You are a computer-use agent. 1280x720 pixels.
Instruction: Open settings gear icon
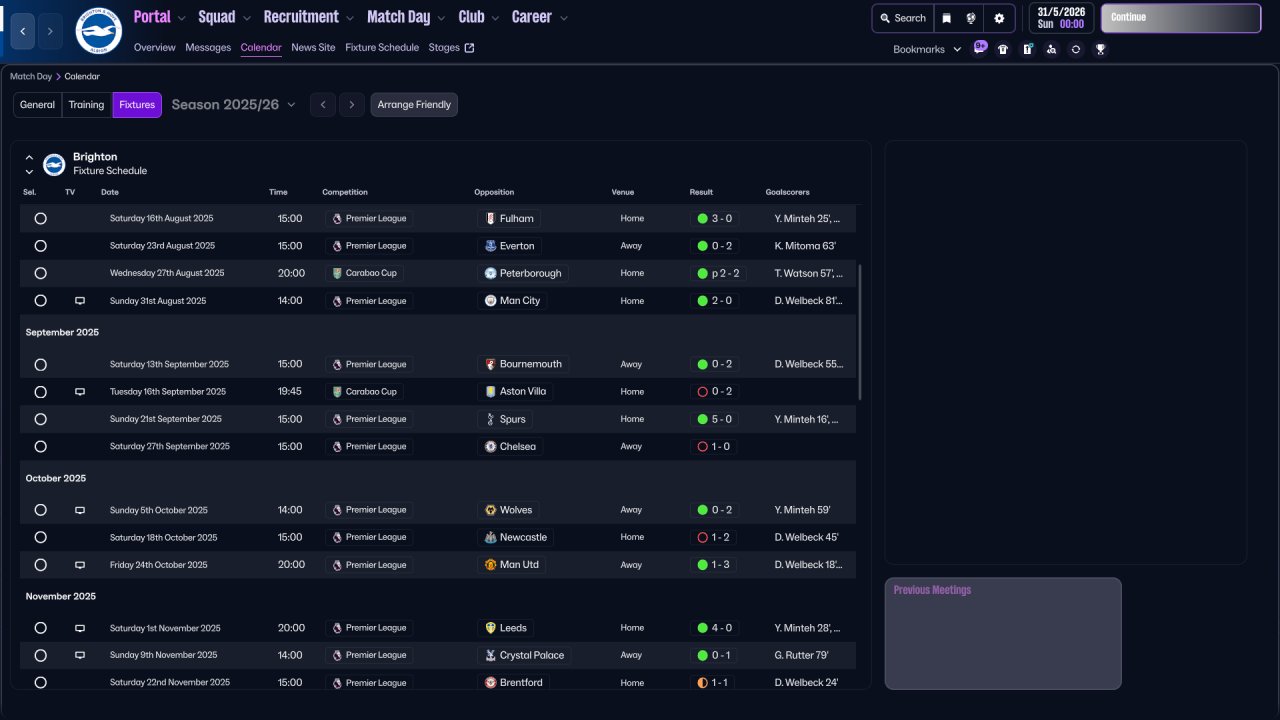999,18
